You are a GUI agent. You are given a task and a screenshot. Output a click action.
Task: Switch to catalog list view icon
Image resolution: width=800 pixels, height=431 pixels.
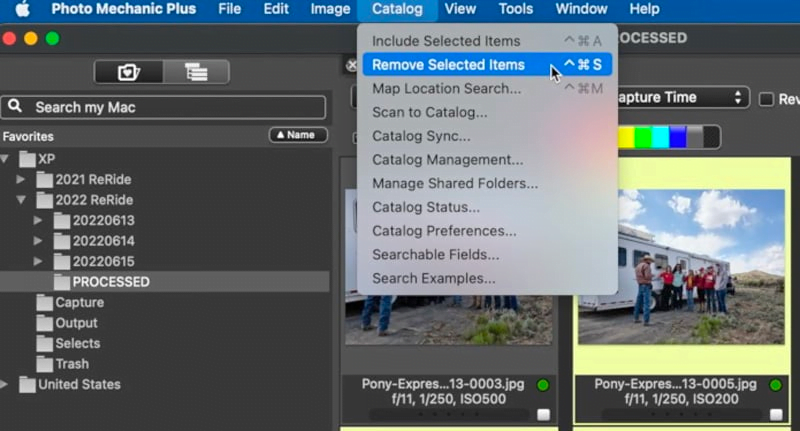tap(196, 72)
